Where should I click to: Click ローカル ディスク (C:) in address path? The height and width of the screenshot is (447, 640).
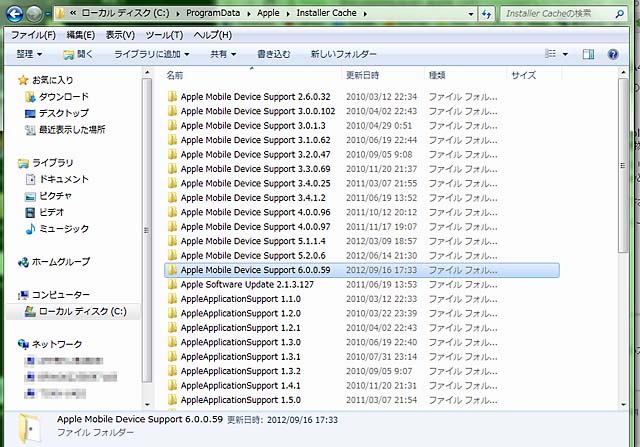click(x=125, y=13)
